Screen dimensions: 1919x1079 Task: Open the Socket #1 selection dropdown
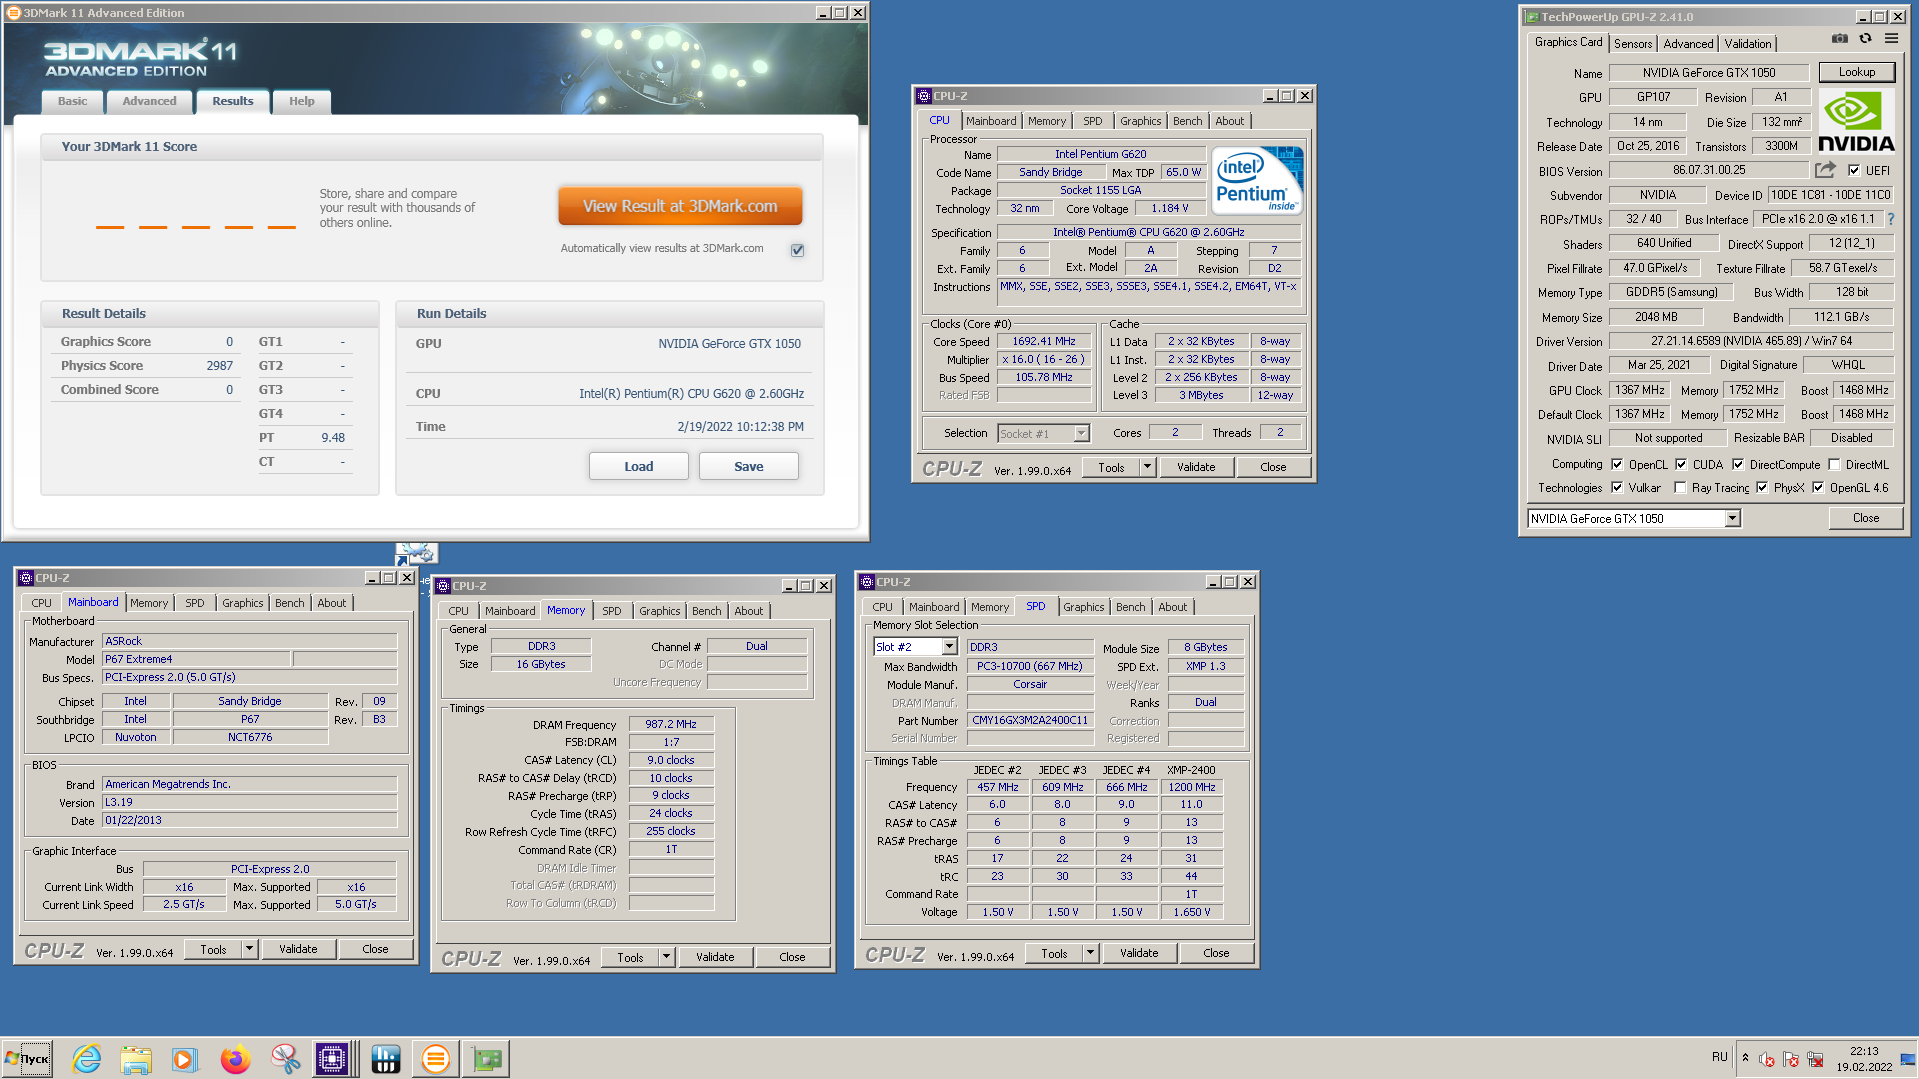[1080, 433]
